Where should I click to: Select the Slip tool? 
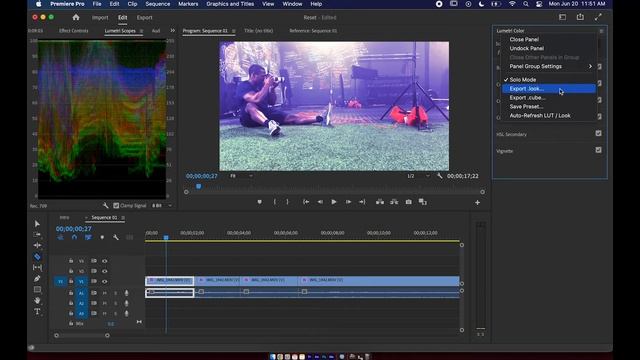37,267
